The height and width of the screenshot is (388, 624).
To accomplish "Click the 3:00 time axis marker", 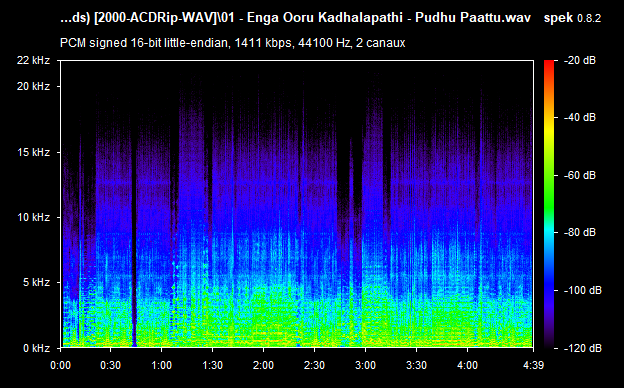I will tap(365, 365).
